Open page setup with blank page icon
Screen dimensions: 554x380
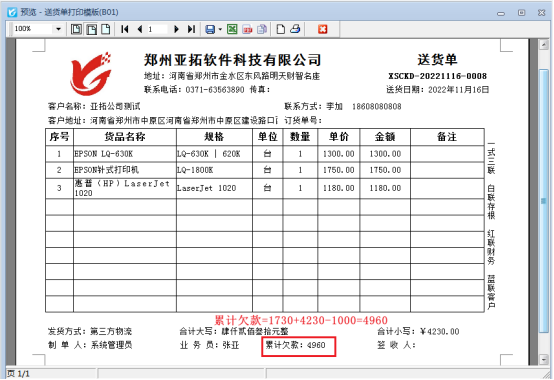tap(281, 29)
